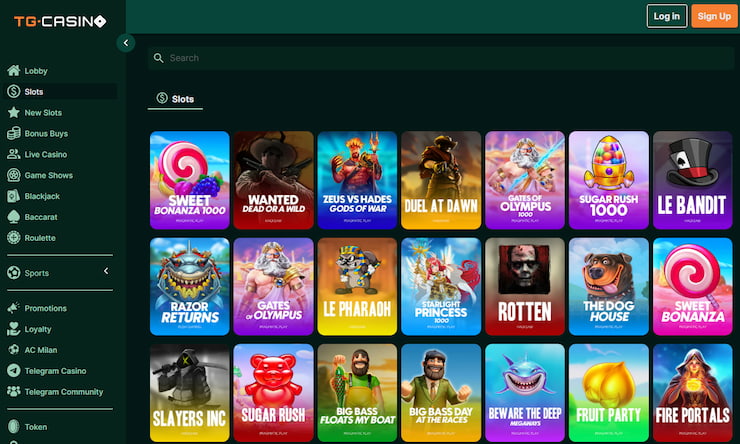
Task: Collapse the sidebar with the round chevron button
Action: tap(126, 42)
